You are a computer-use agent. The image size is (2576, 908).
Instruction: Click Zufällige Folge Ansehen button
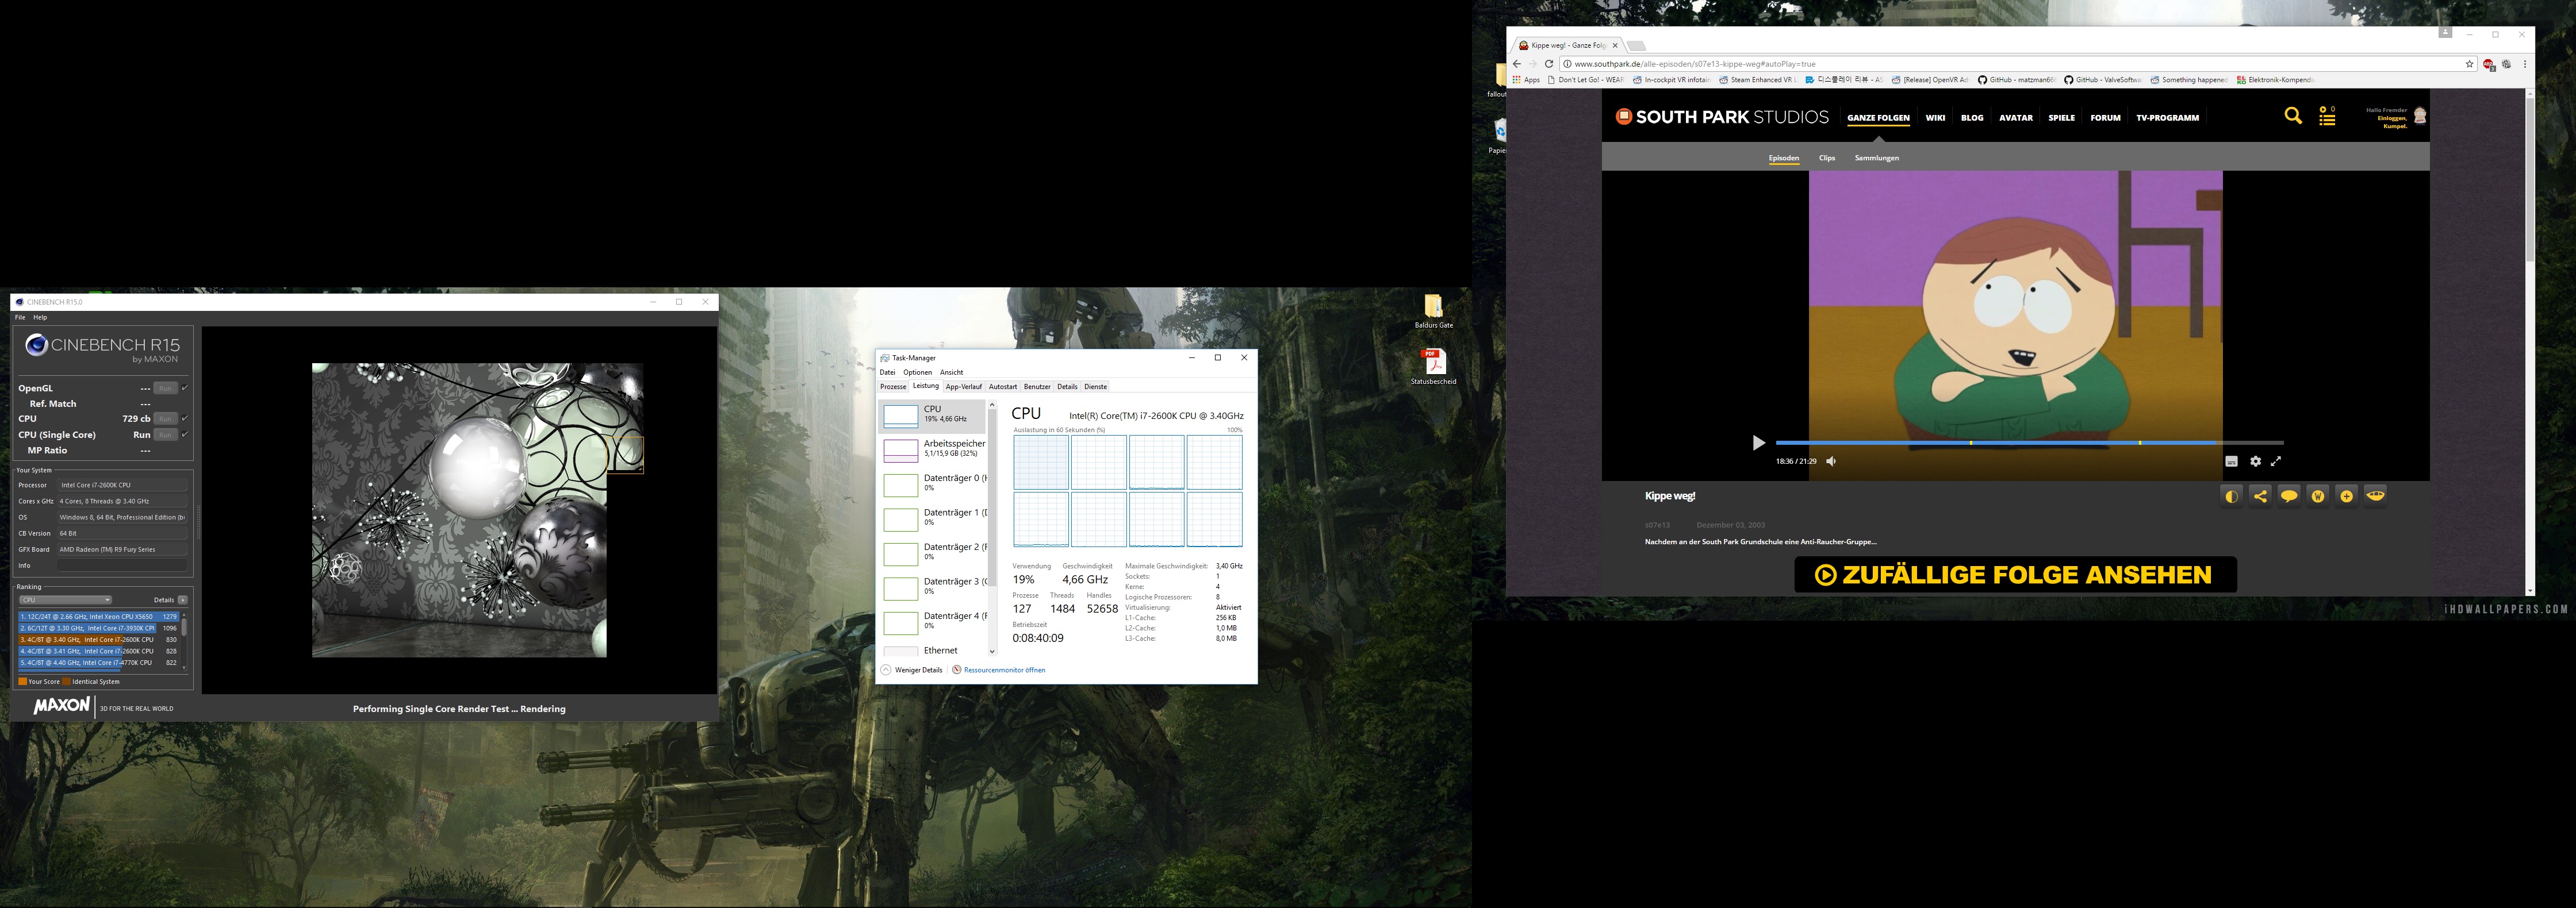(2014, 575)
